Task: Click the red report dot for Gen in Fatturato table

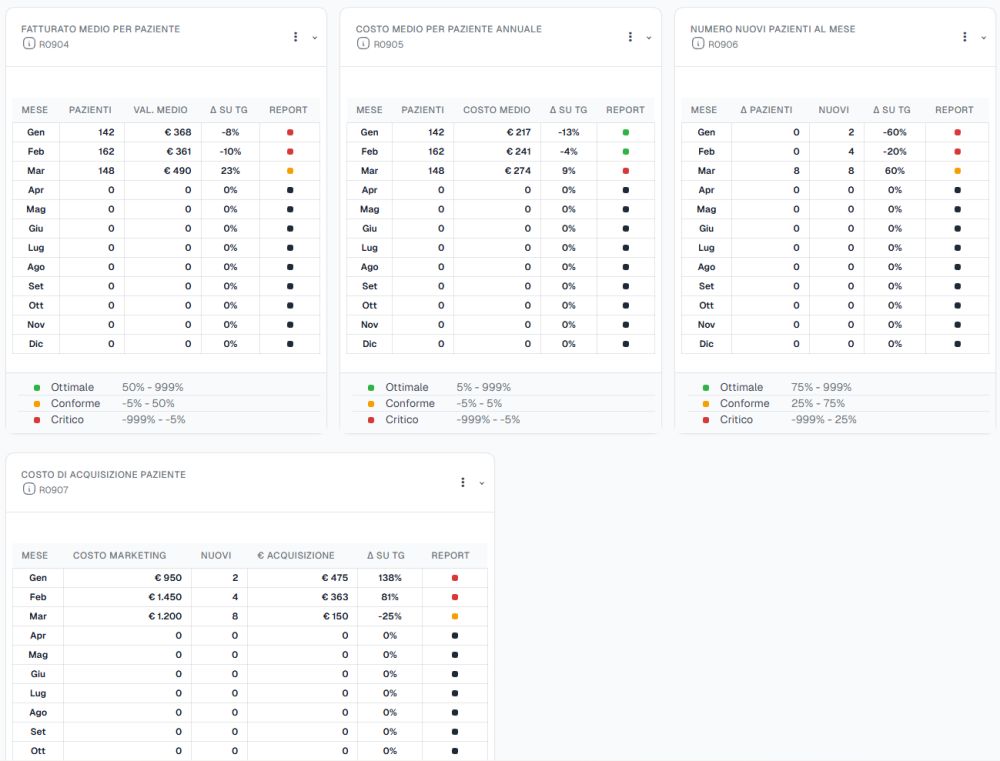Action: [290, 132]
